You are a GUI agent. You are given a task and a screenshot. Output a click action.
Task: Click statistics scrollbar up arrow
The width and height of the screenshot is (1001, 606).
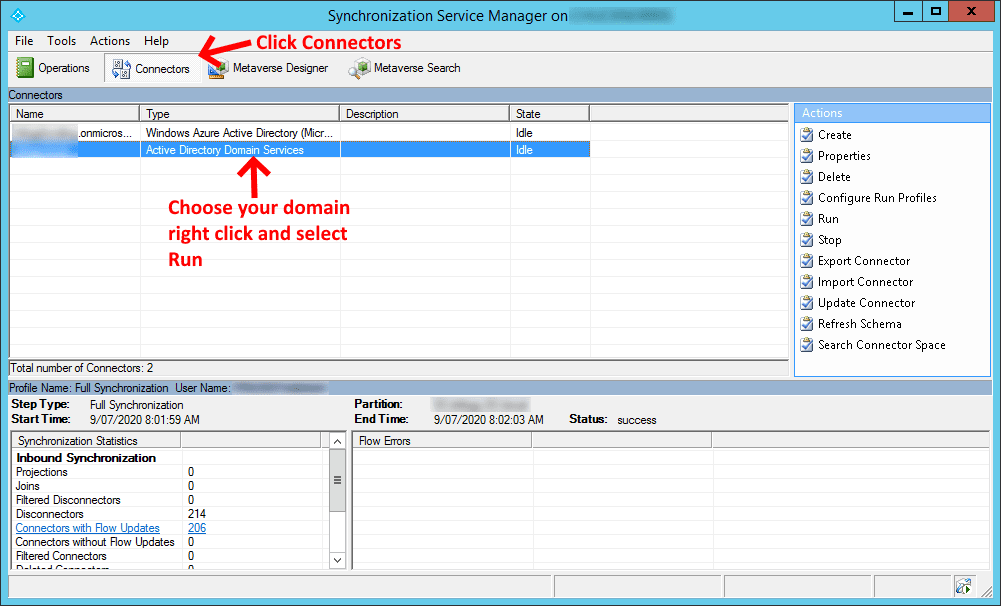coord(337,441)
